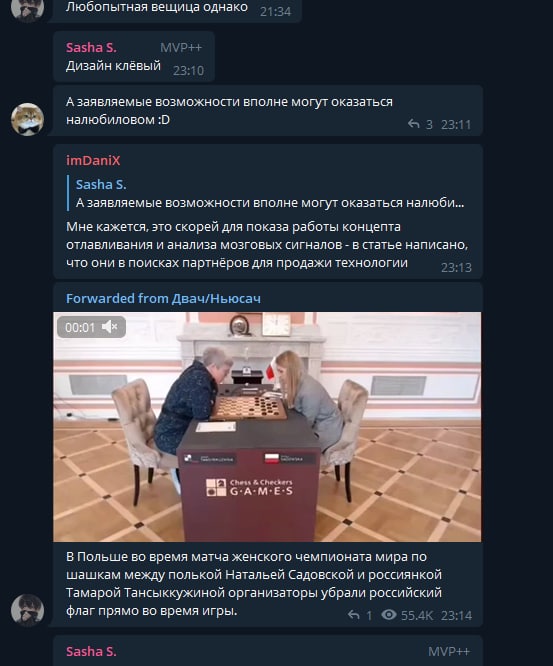Viewport: 553px width, 666px height.
Task: Open imDaniX's profile via the username
Action: [x=93, y=161]
